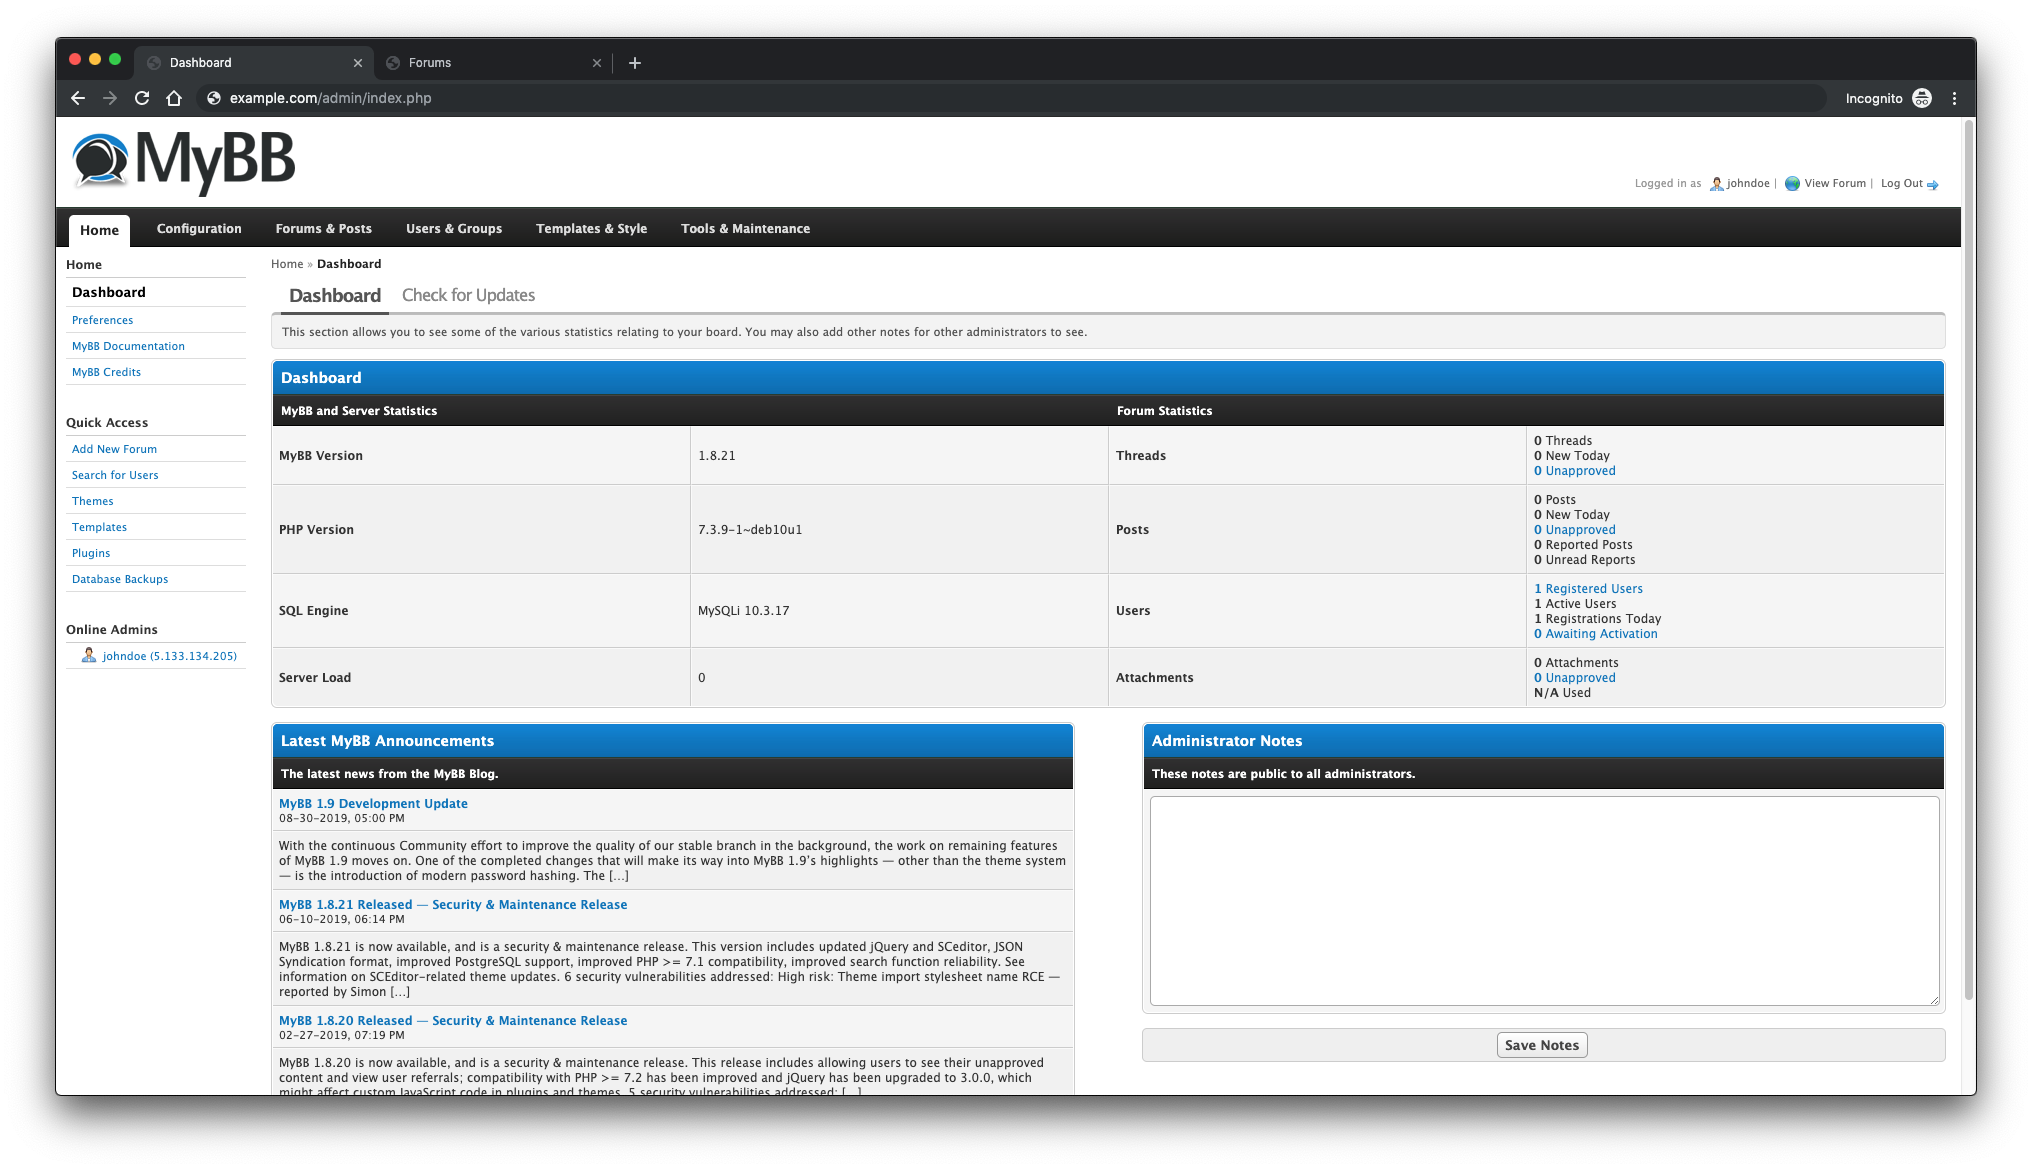Viewport: 2032px width, 1169px height.
Task: Click 0 Unapproved threads link
Action: pyautogui.click(x=1573, y=470)
